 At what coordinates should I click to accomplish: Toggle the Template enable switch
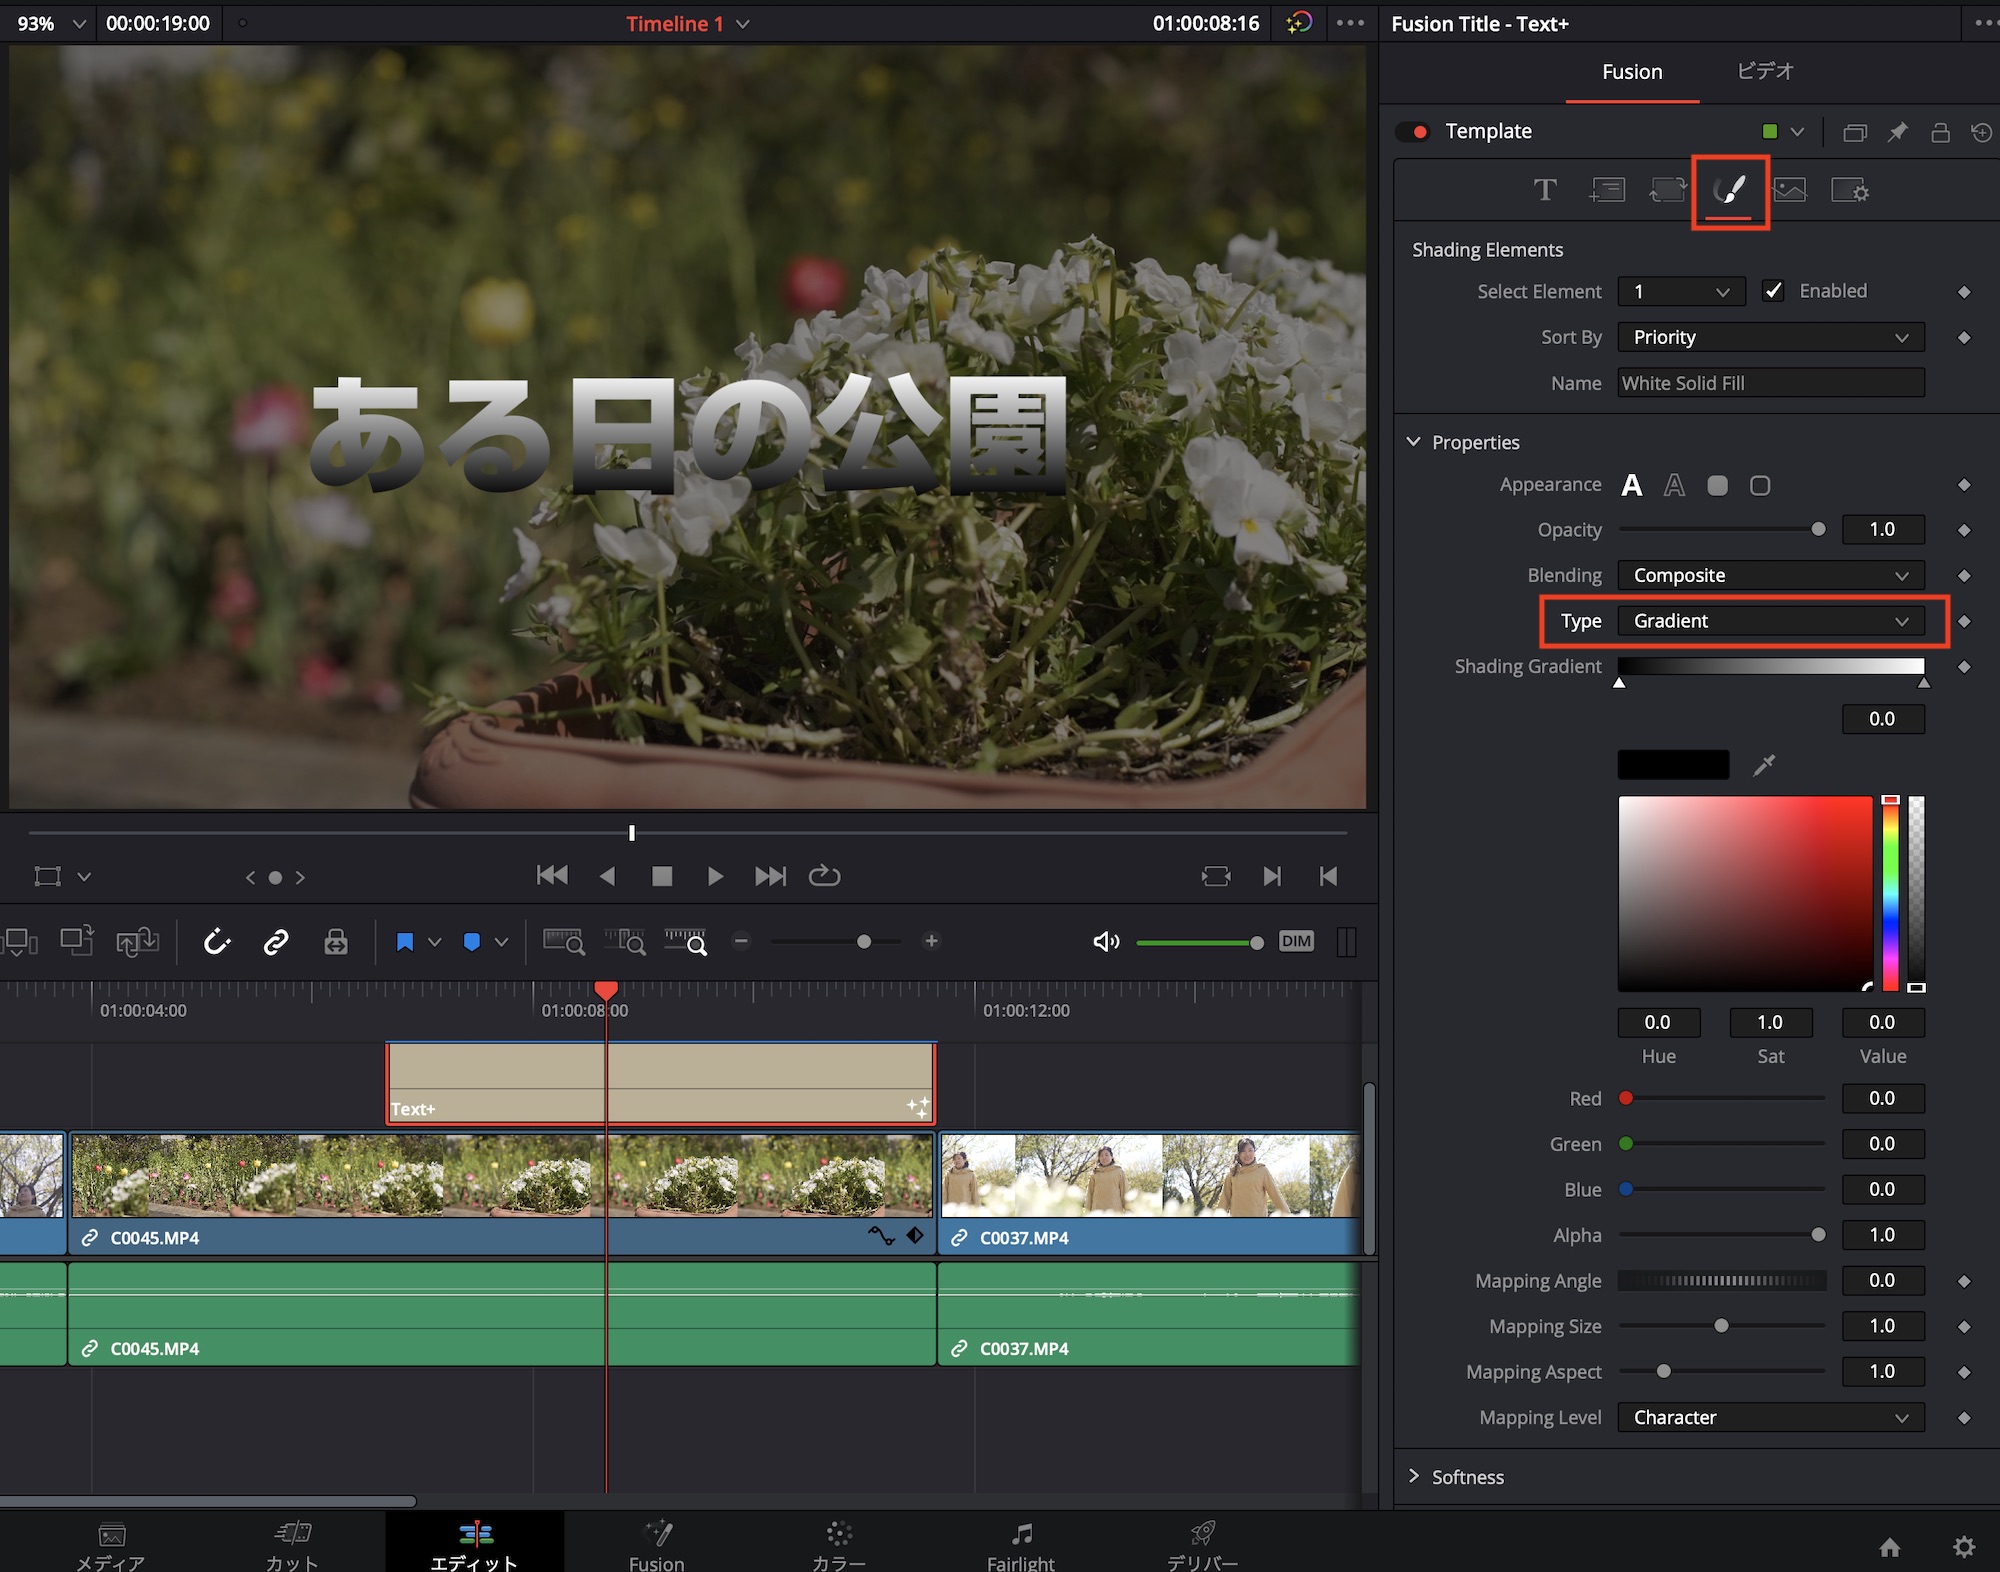(x=1414, y=132)
